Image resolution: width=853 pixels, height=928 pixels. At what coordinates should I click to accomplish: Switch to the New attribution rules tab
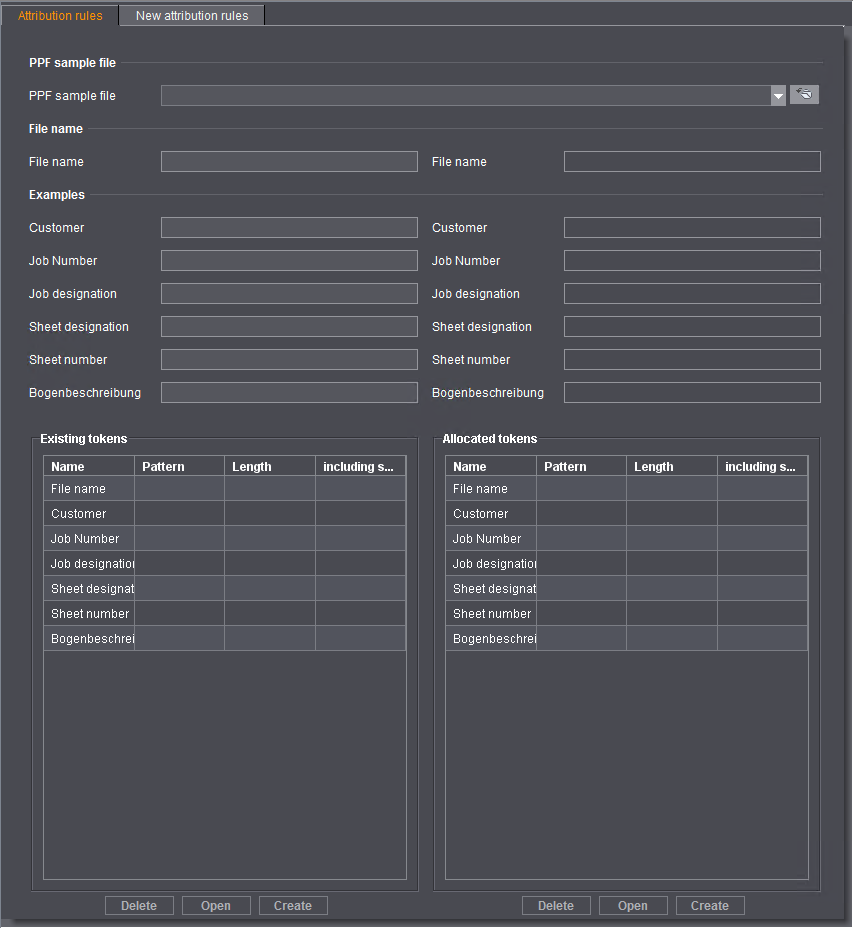191,15
